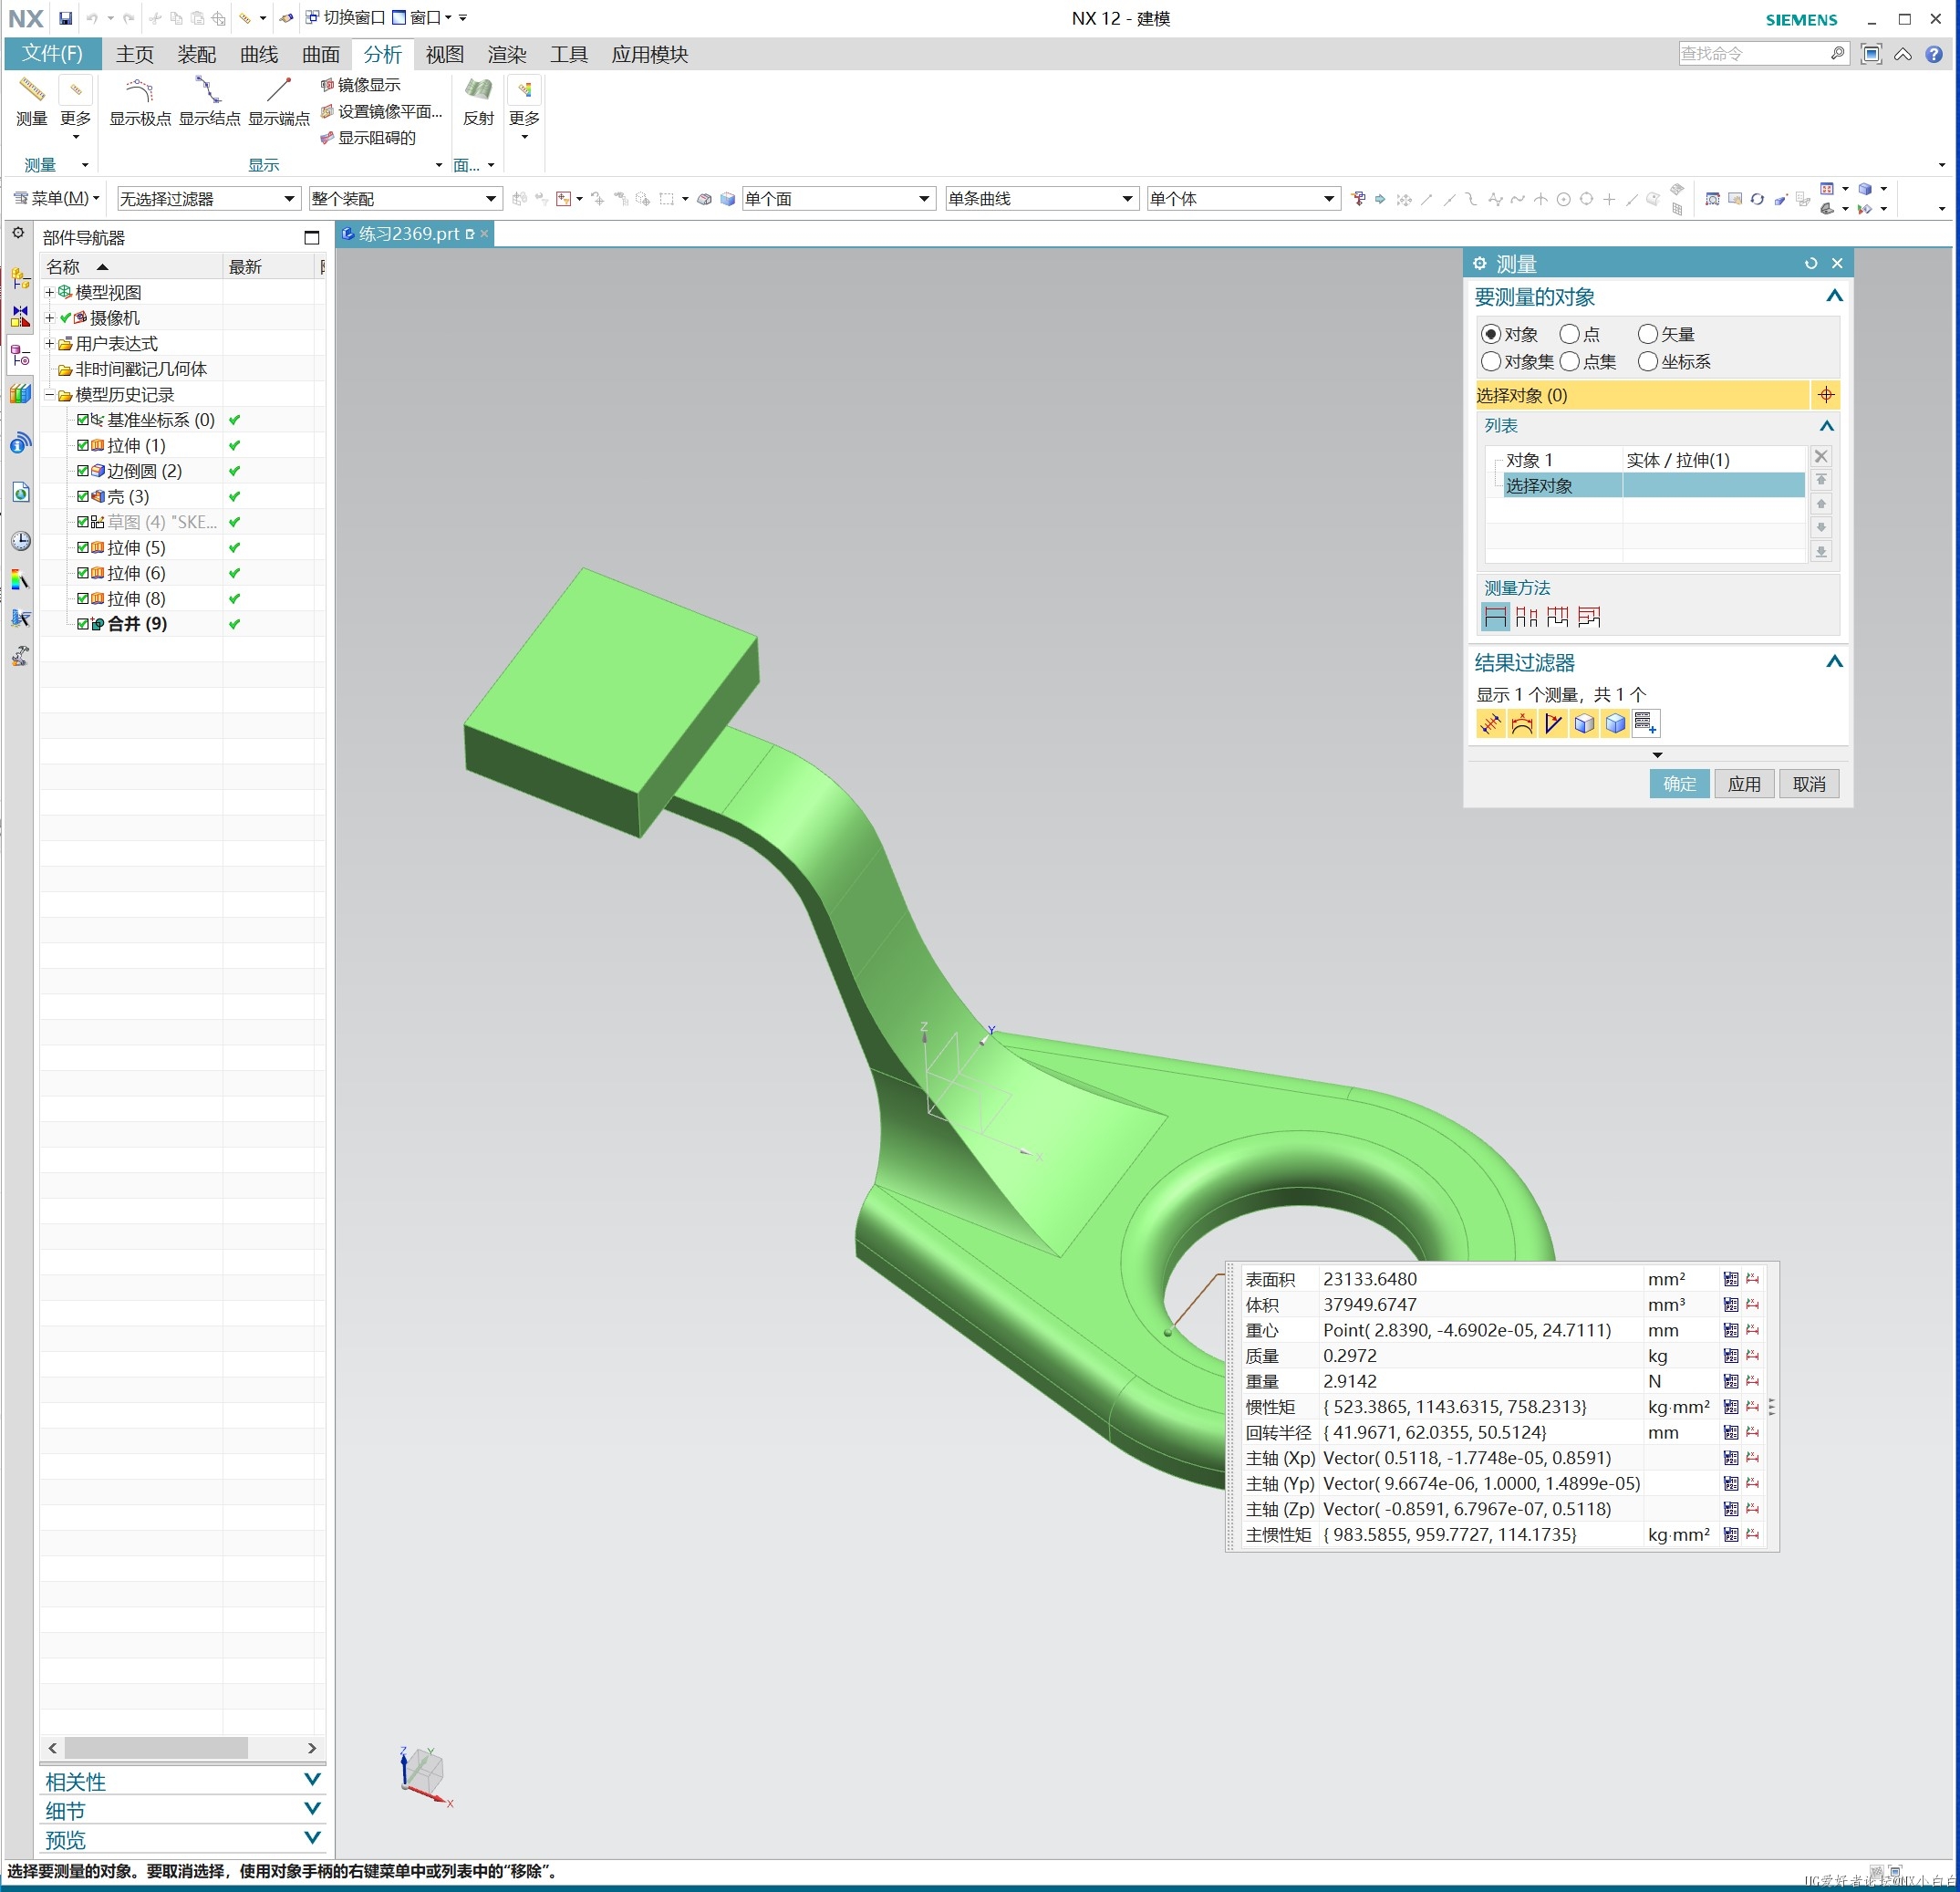
Task: Select the 坐标系 (CSYS) radio button
Action: (1647, 361)
